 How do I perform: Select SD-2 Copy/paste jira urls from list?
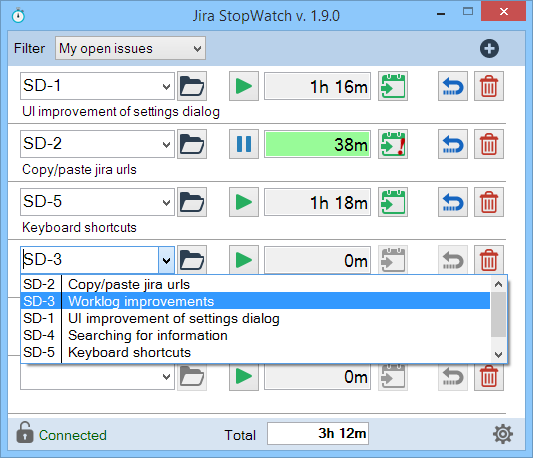255,284
